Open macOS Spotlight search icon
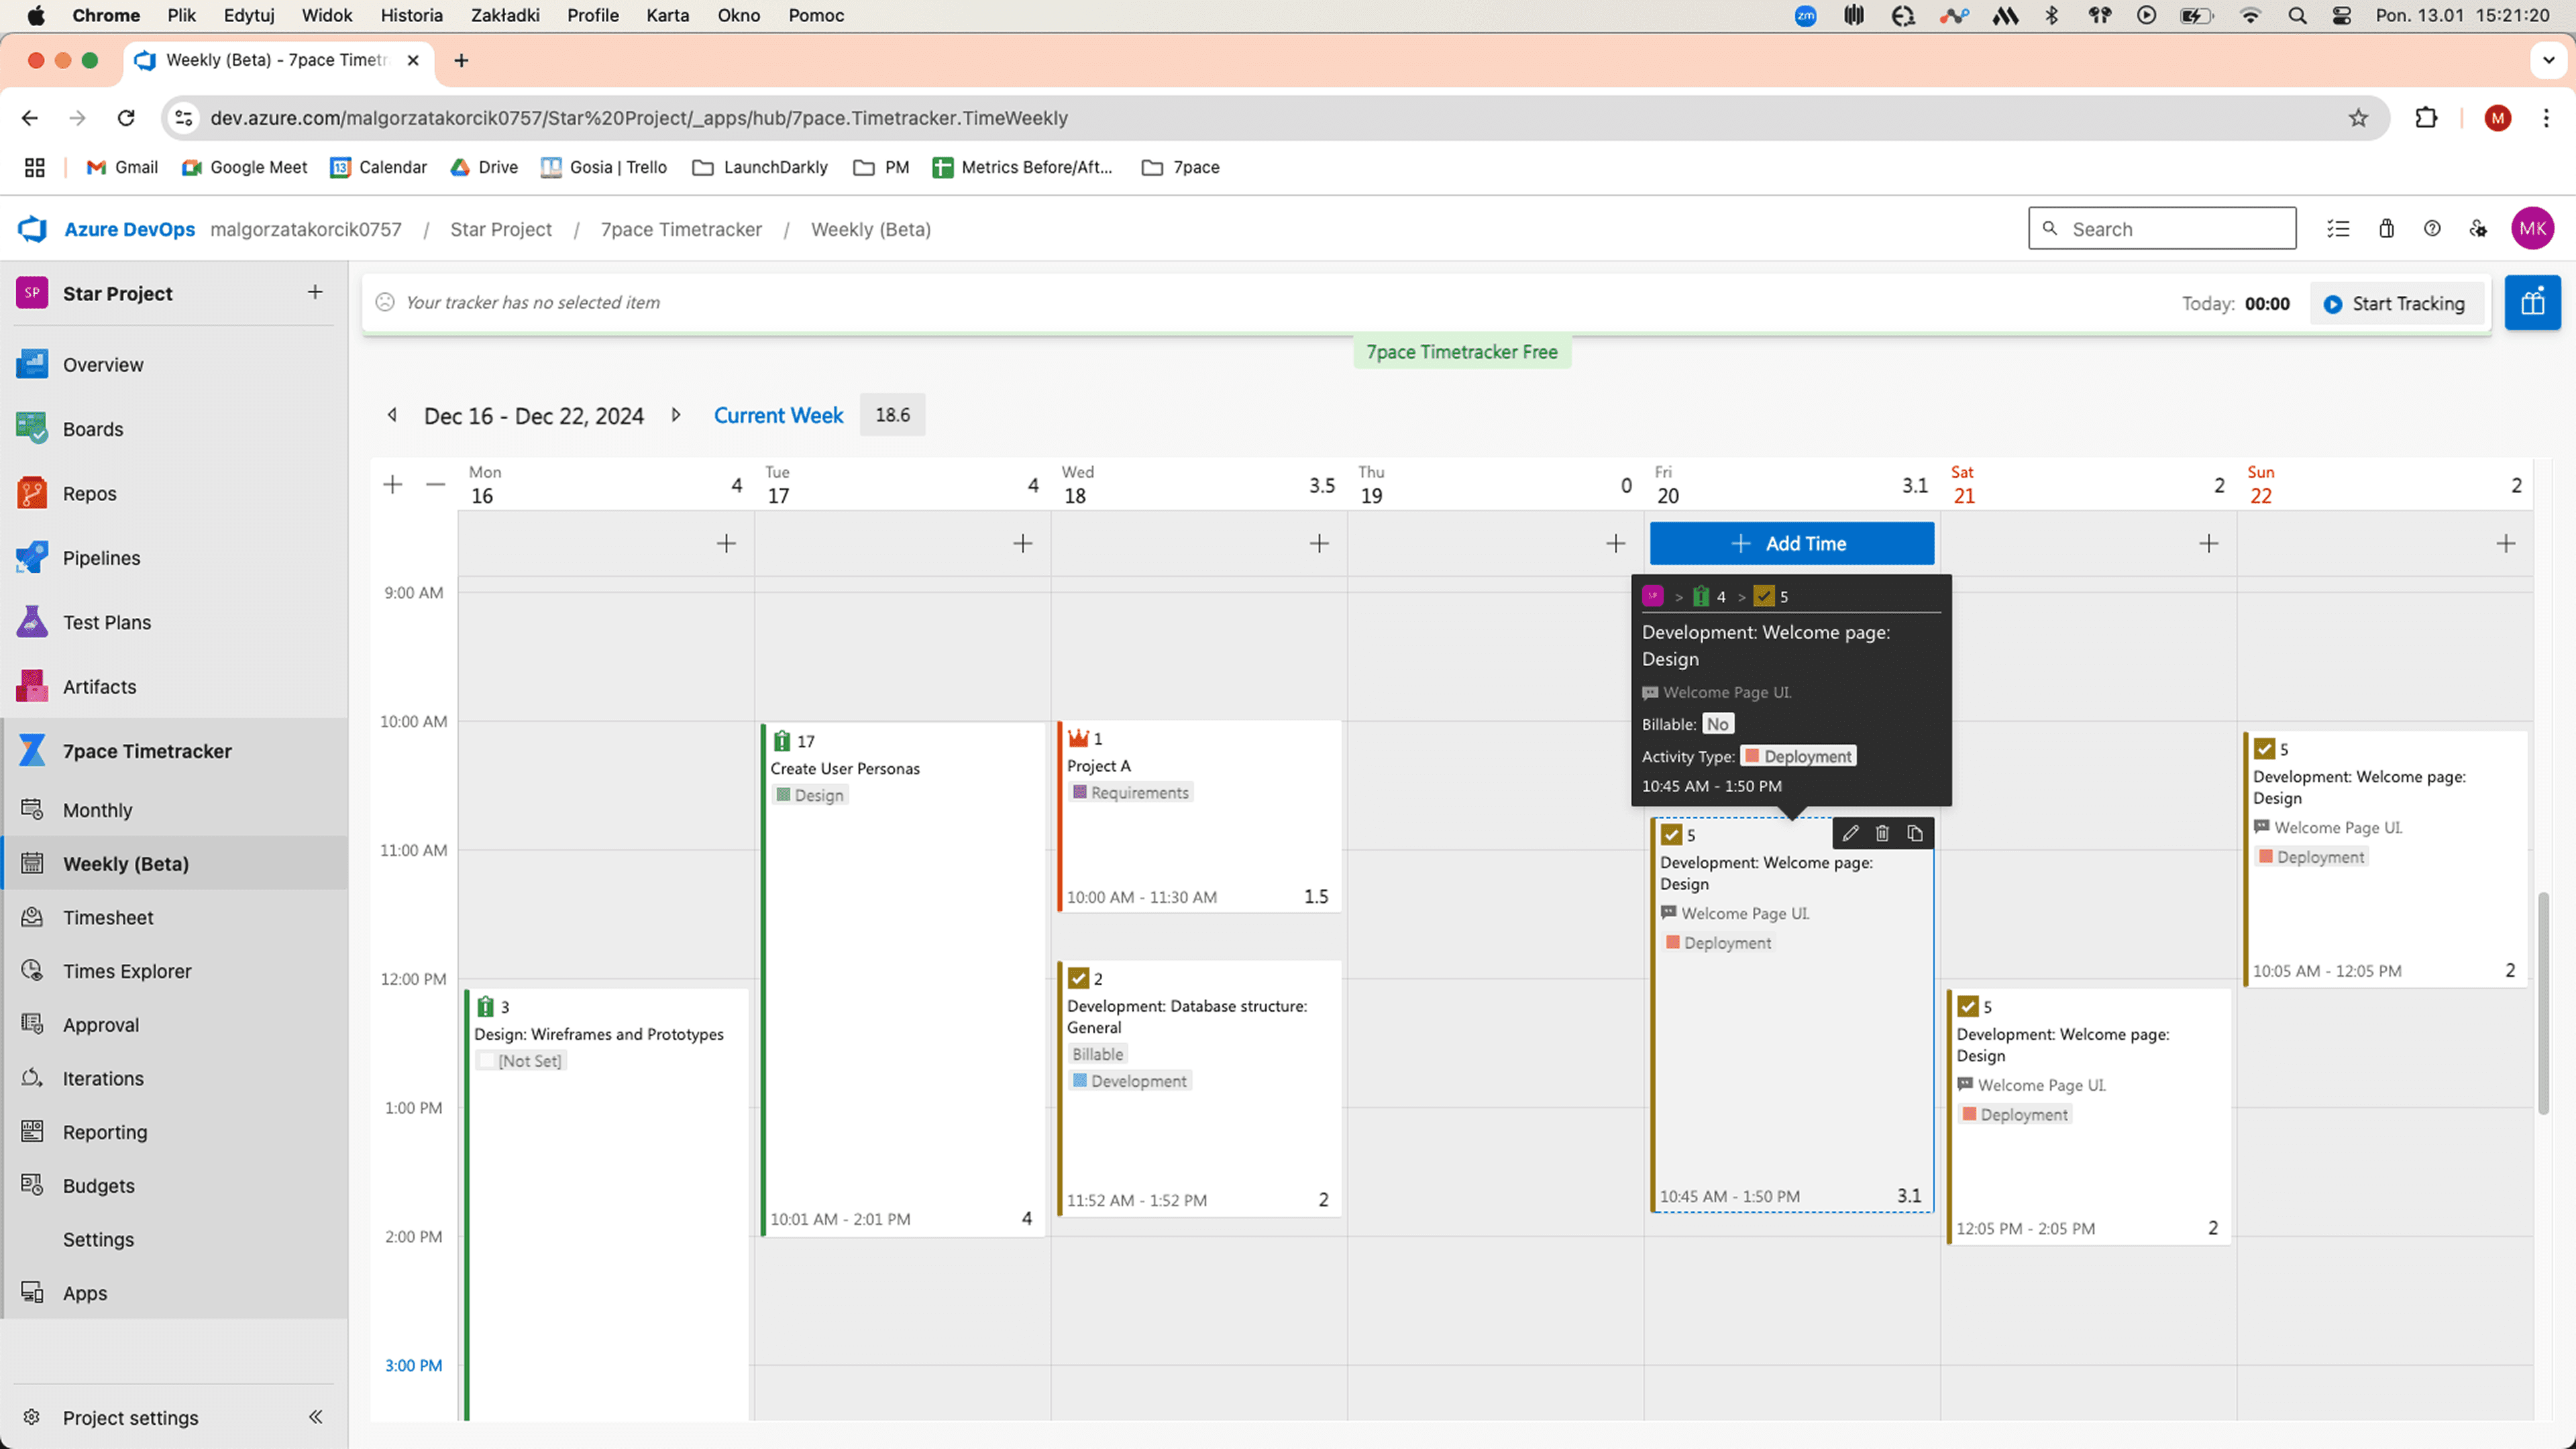The image size is (2576, 1449). tap(2297, 15)
